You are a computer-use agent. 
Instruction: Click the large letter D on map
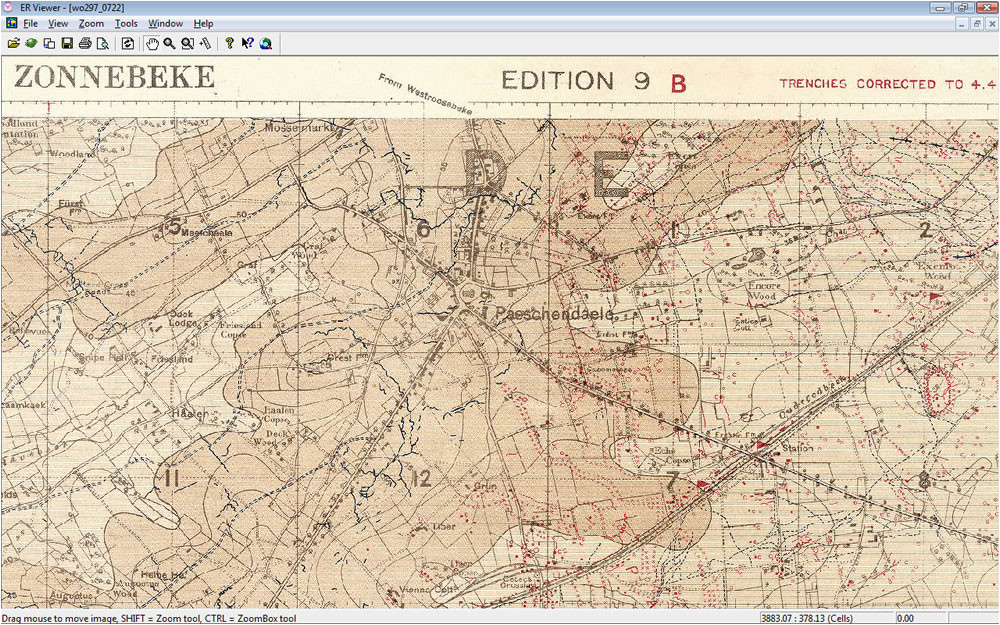click(485, 172)
